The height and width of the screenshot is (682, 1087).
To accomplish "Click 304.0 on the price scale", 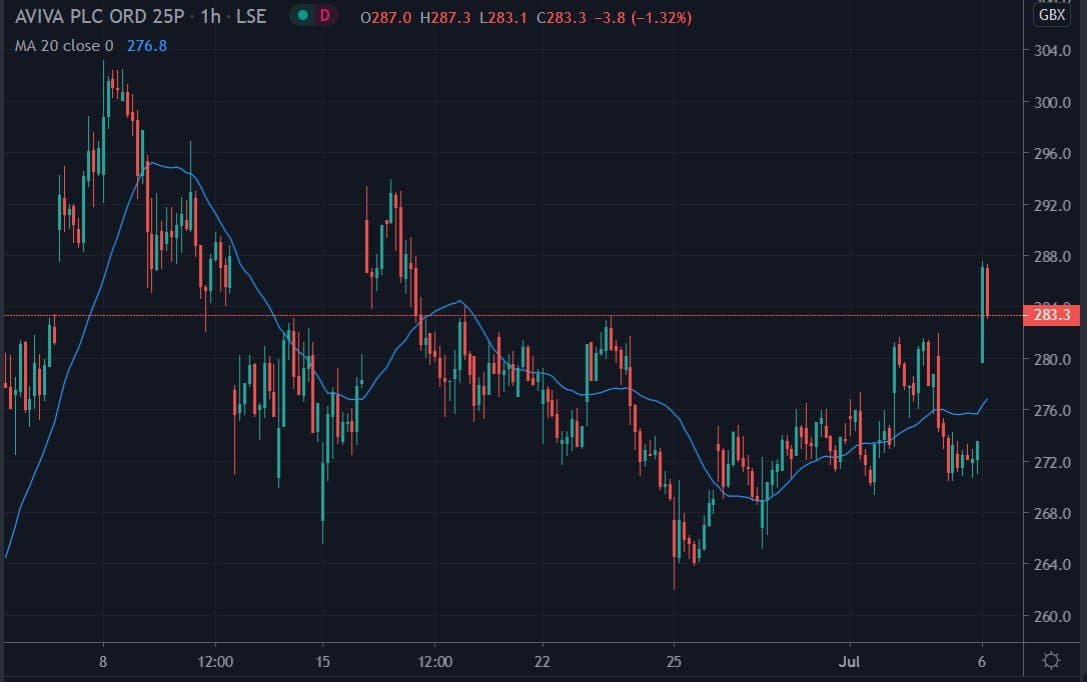I will [1053, 51].
